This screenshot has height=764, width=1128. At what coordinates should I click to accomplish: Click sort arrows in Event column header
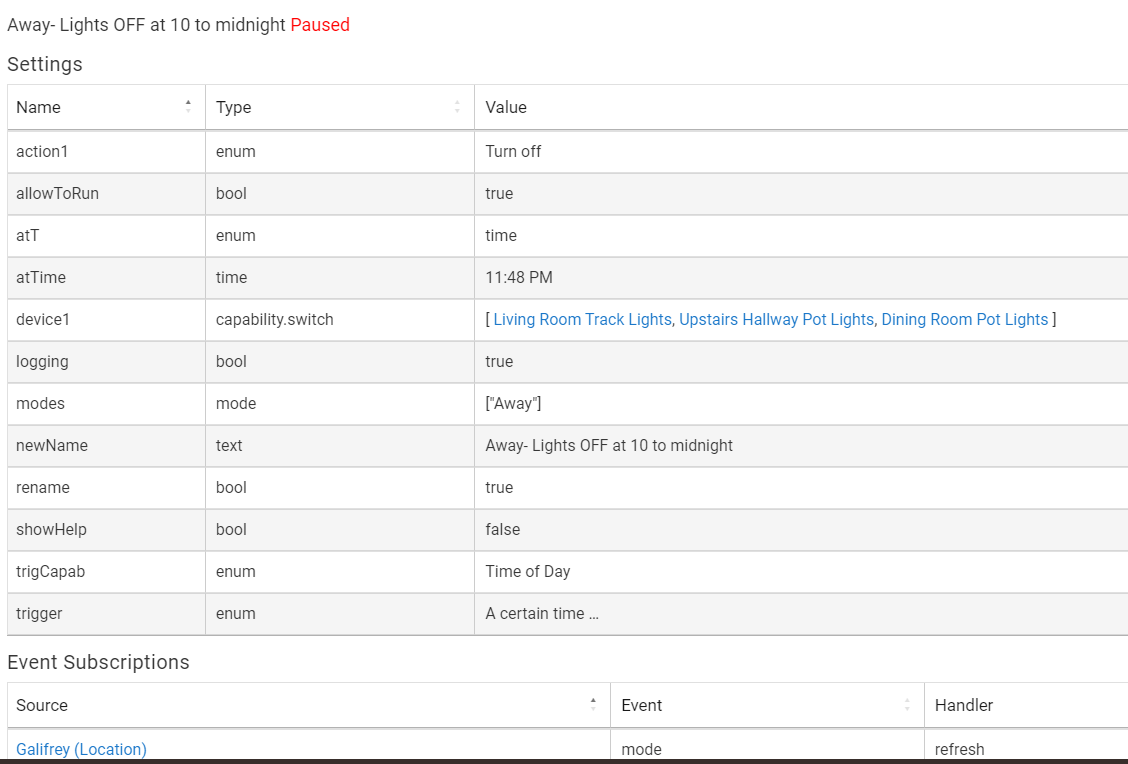907,704
